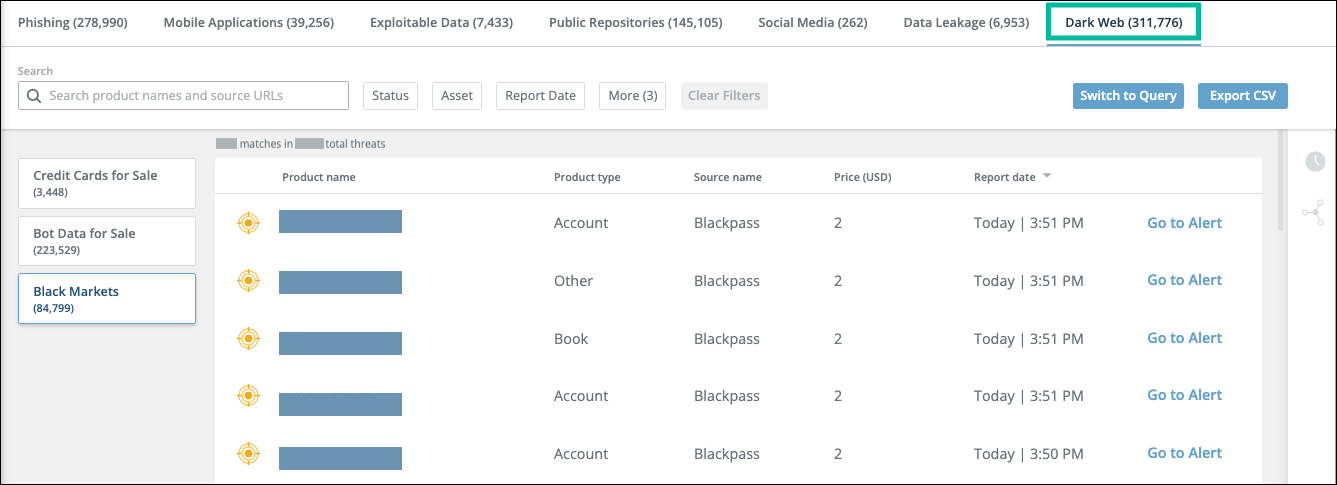Open the Data Leakage tab
1337x485 pixels.
coord(965,22)
